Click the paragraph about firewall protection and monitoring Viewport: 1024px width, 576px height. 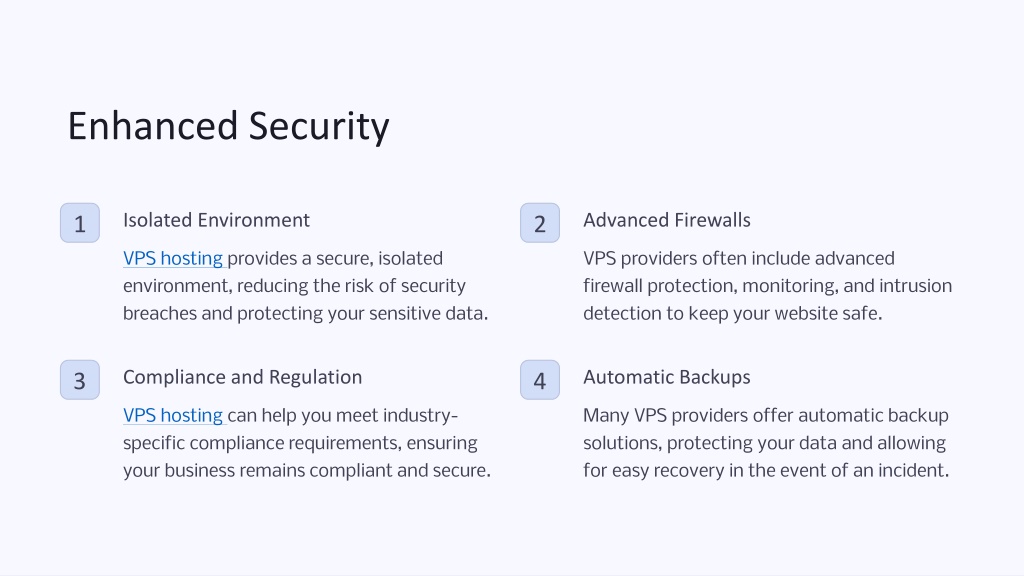pyautogui.click(x=767, y=286)
